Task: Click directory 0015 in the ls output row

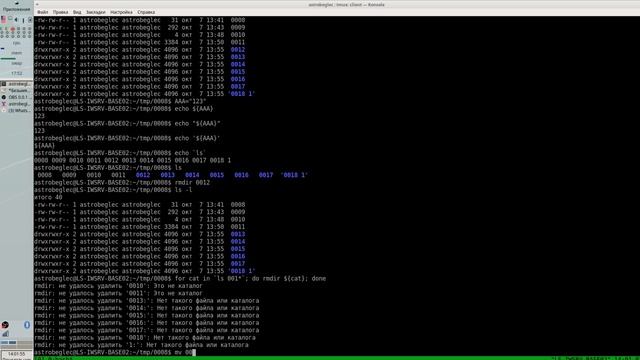Action: pos(217,175)
